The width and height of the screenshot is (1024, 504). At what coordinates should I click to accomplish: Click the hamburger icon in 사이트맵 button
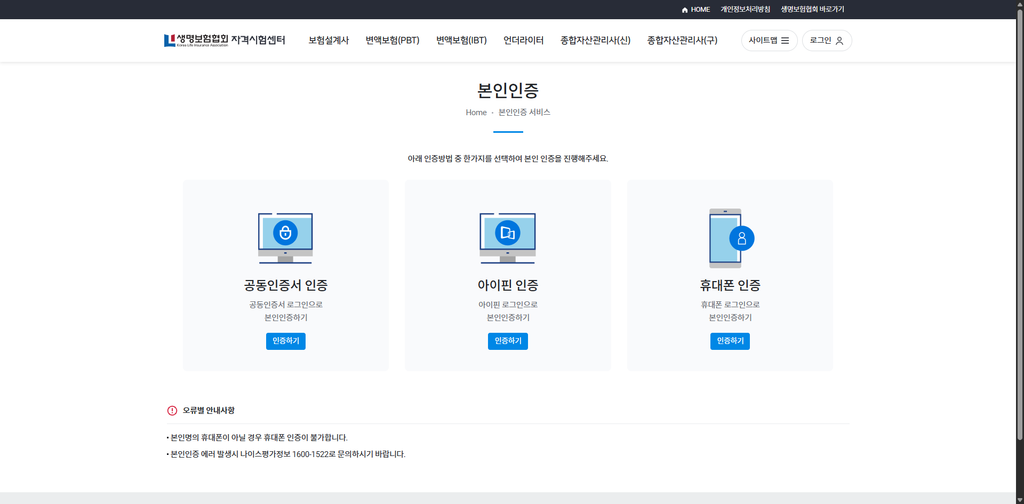click(785, 40)
